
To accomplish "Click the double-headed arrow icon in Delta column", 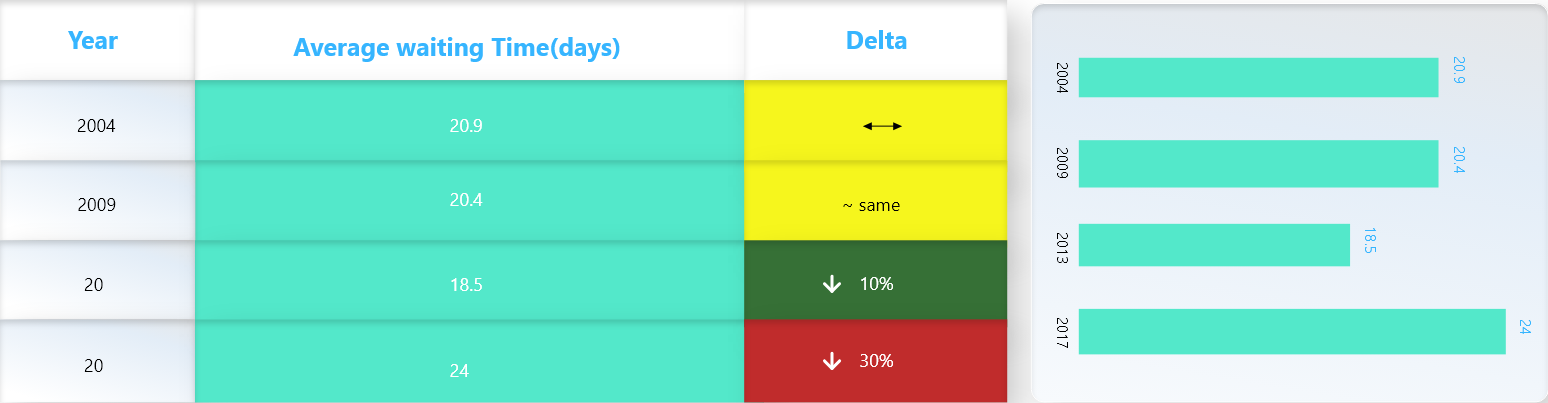I will (x=882, y=126).
